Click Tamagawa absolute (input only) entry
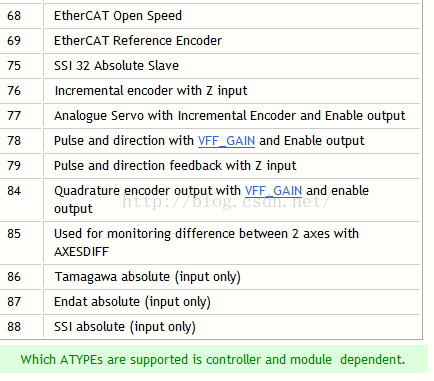 148,277
